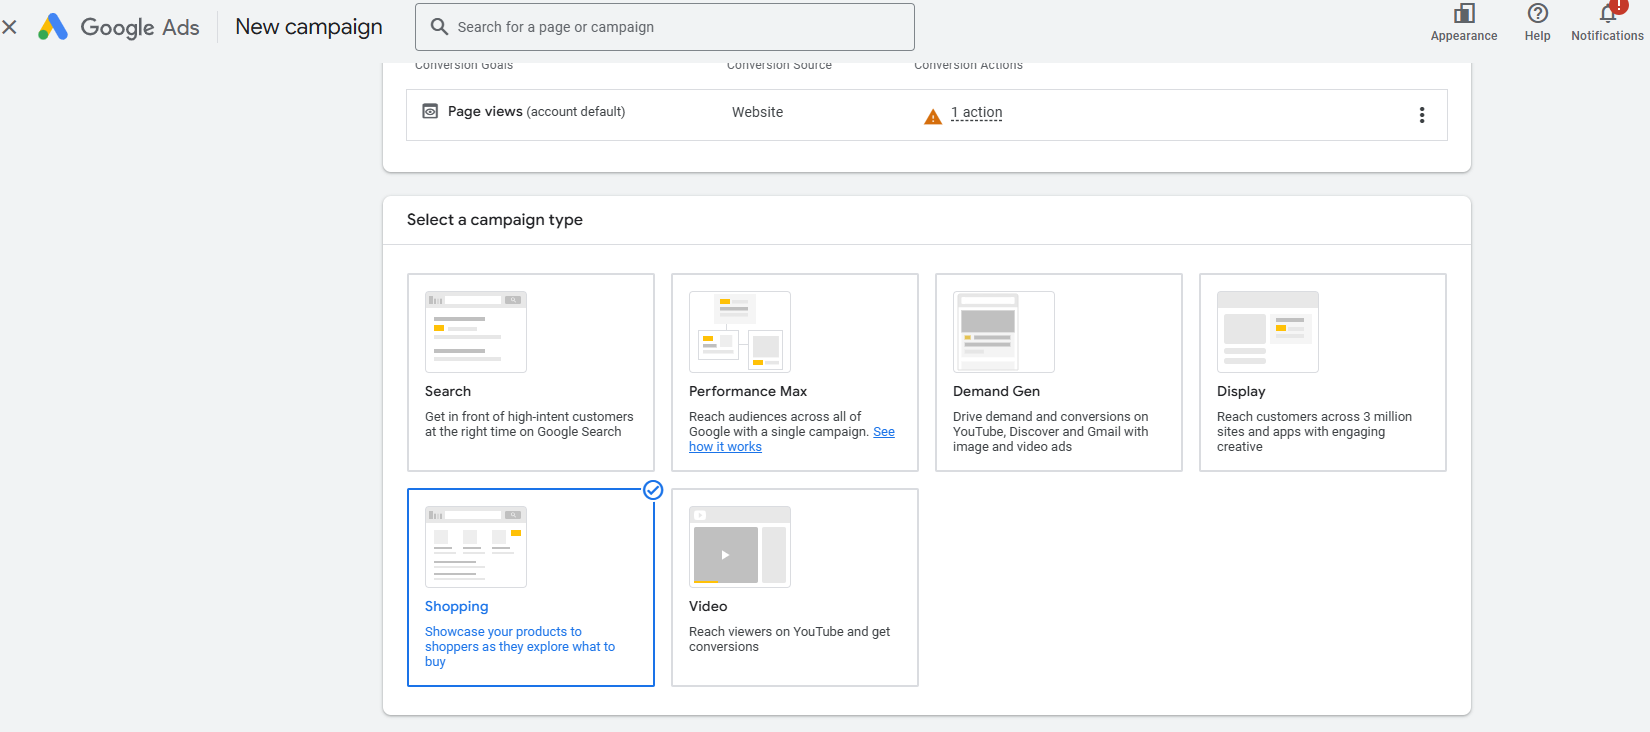Click the search magnifier icon
The width and height of the screenshot is (1650, 732).
[x=439, y=27]
